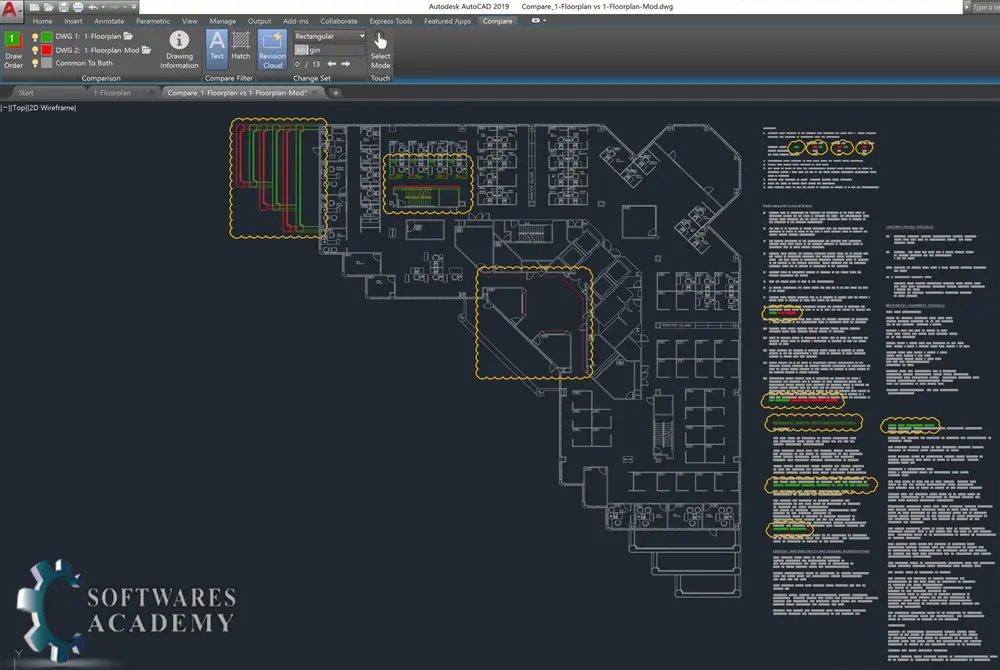The height and width of the screenshot is (670, 1000).
Task: Select the Compare ribbon tab
Action: [x=497, y=21]
